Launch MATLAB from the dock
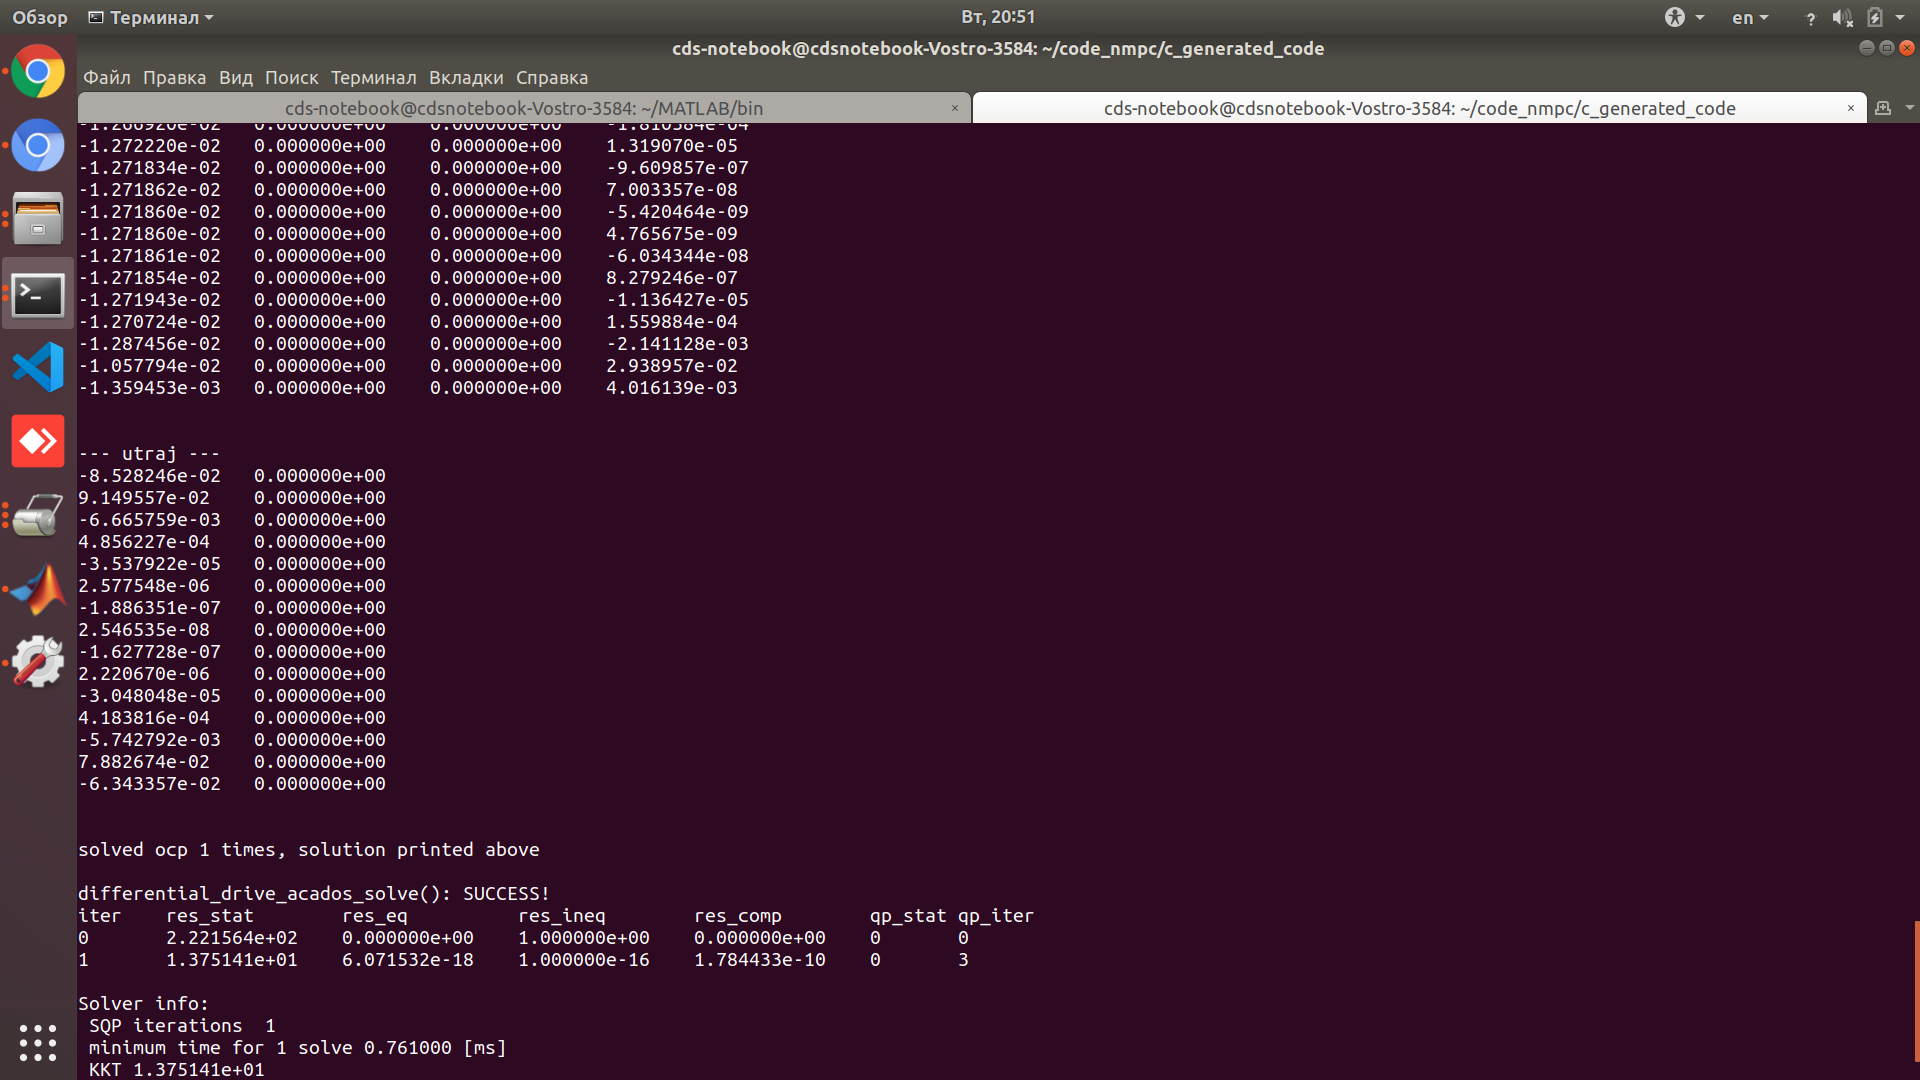 pos(37,587)
